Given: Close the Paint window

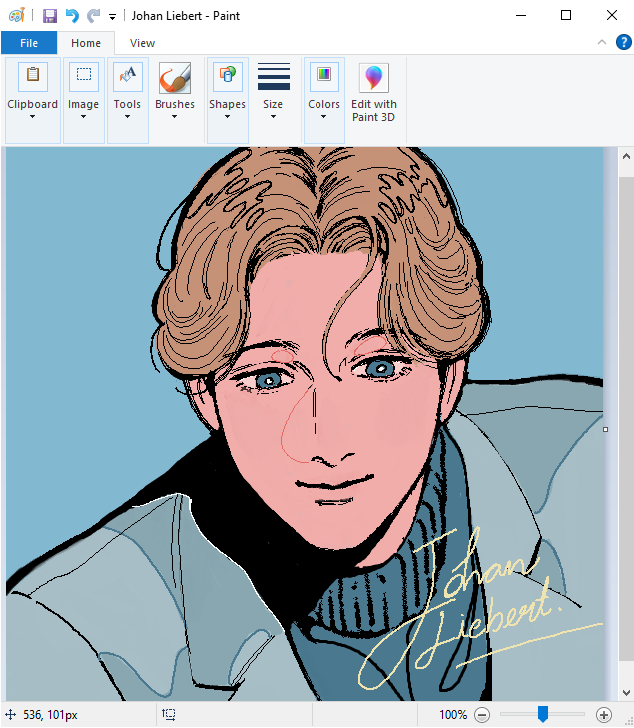Looking at the screenshot, I should [x=612, y=15].
